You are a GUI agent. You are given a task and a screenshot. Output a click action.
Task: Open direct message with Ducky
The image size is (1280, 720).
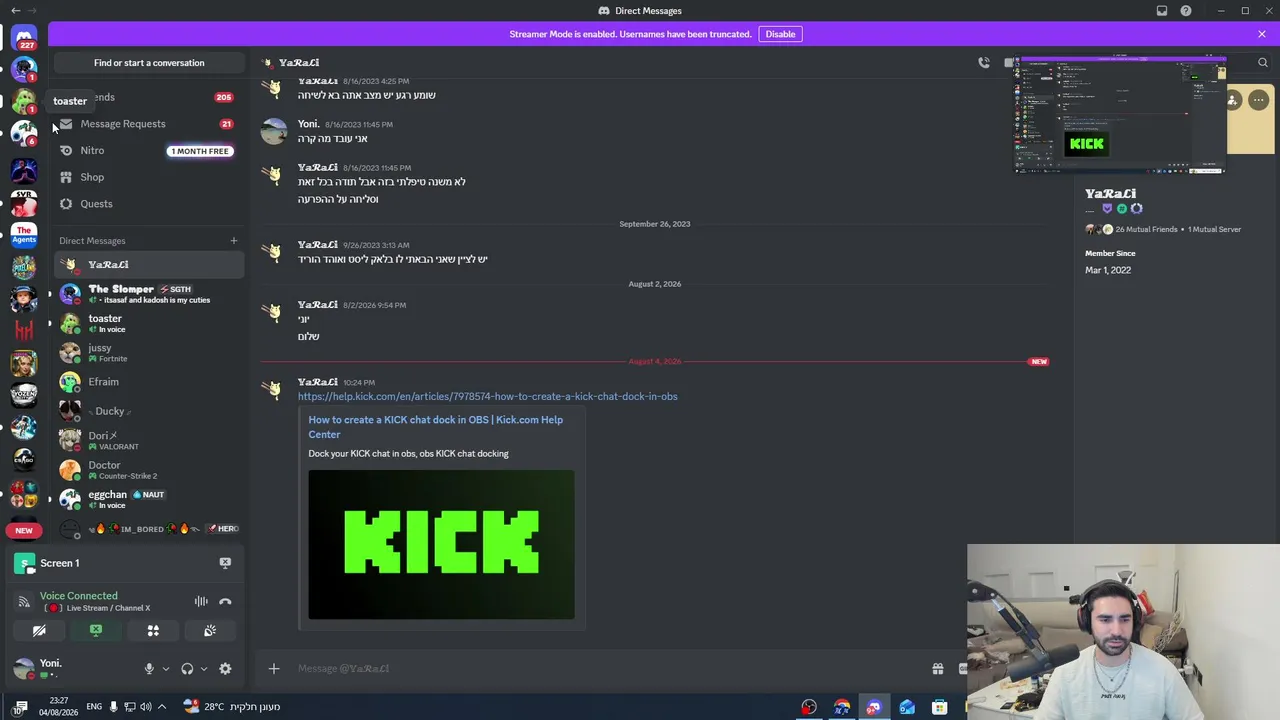149,411
